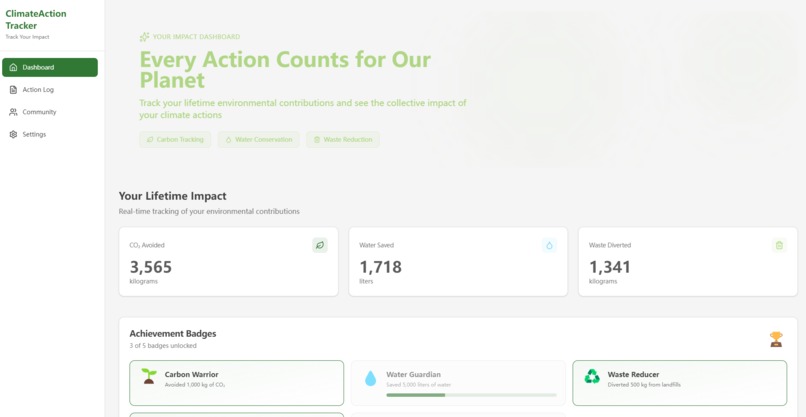Open Settings from the sidebar
The image size is (806, 417).
pyautogui.click(x=50, y=134)
